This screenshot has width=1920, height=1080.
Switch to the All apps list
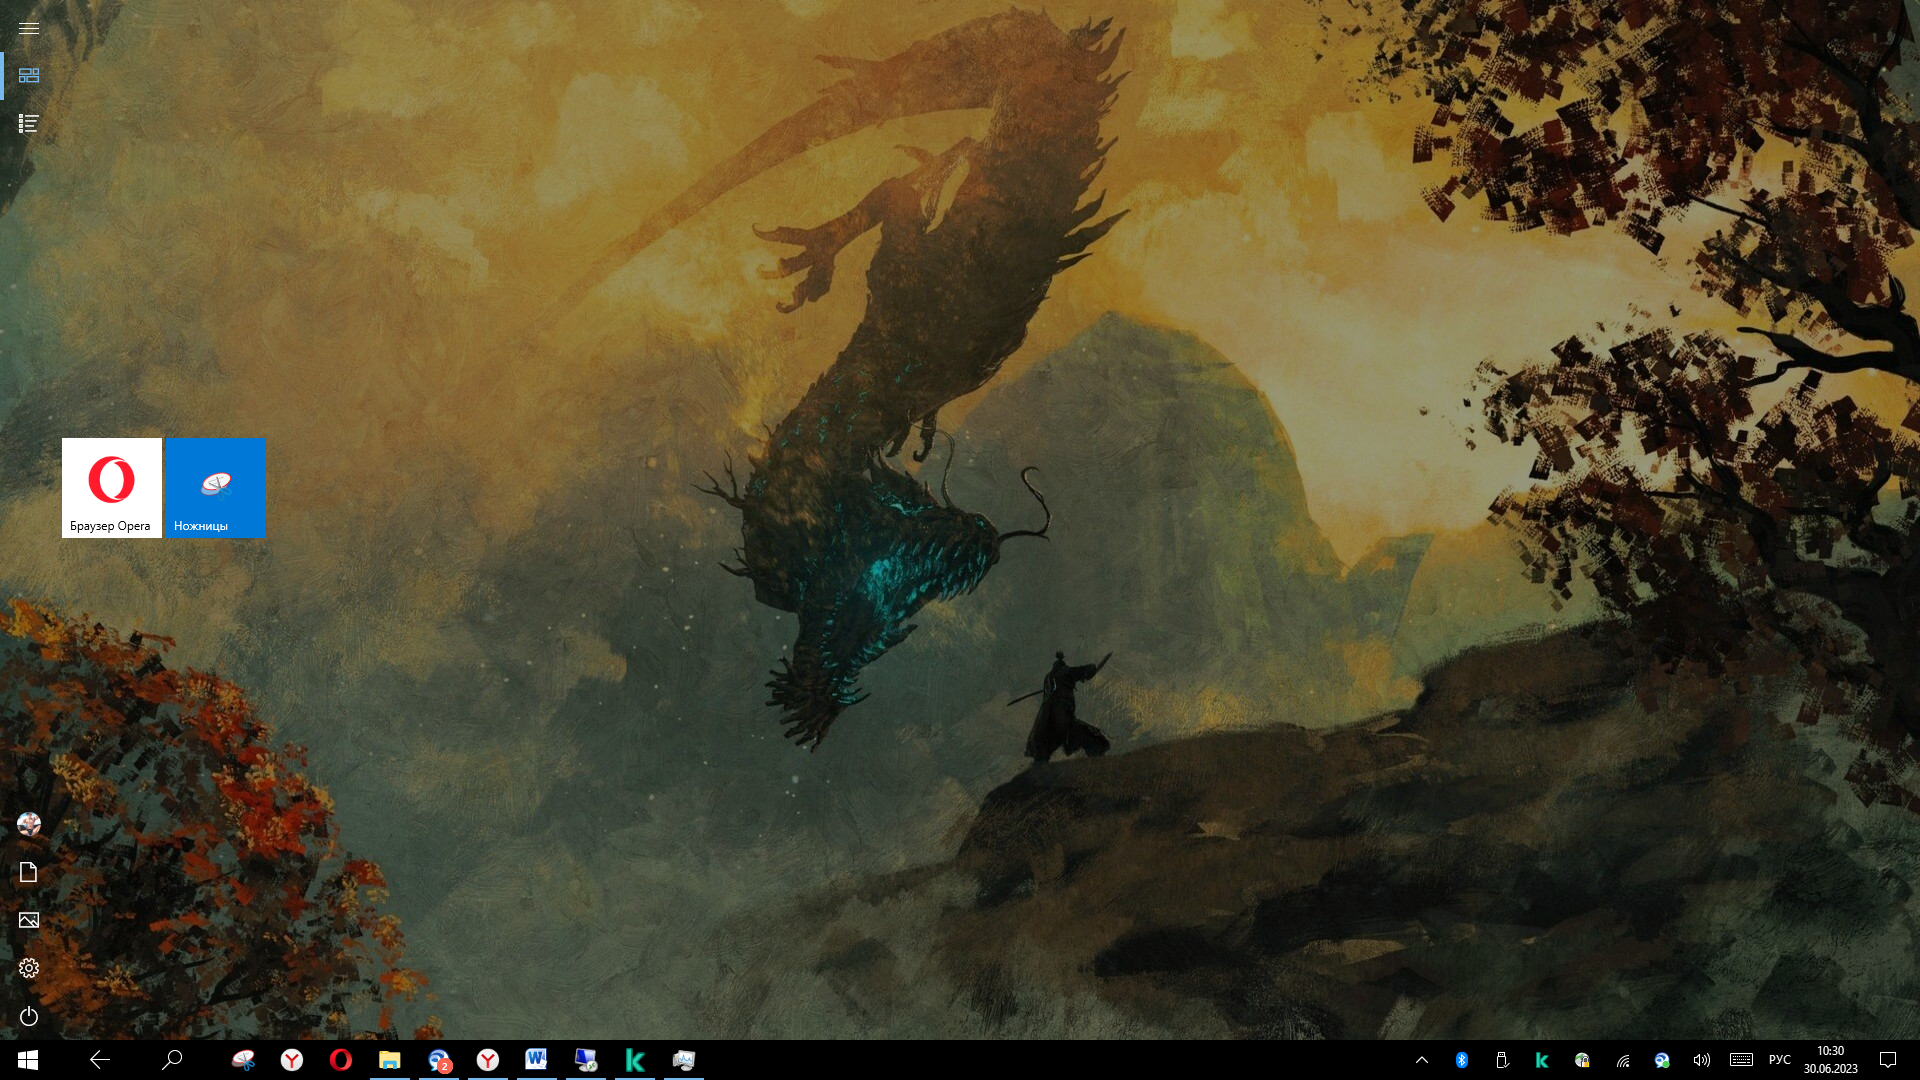[29, 124]
